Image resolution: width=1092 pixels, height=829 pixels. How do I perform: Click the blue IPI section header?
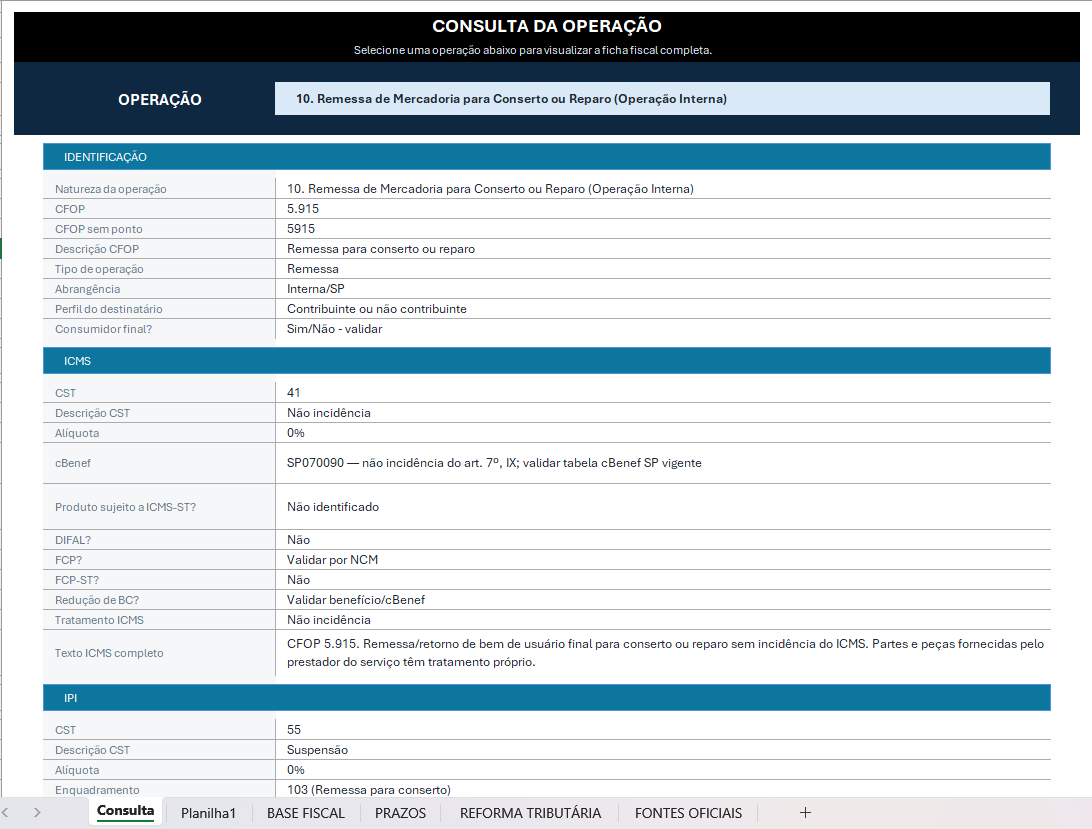[x=547, y=698]
